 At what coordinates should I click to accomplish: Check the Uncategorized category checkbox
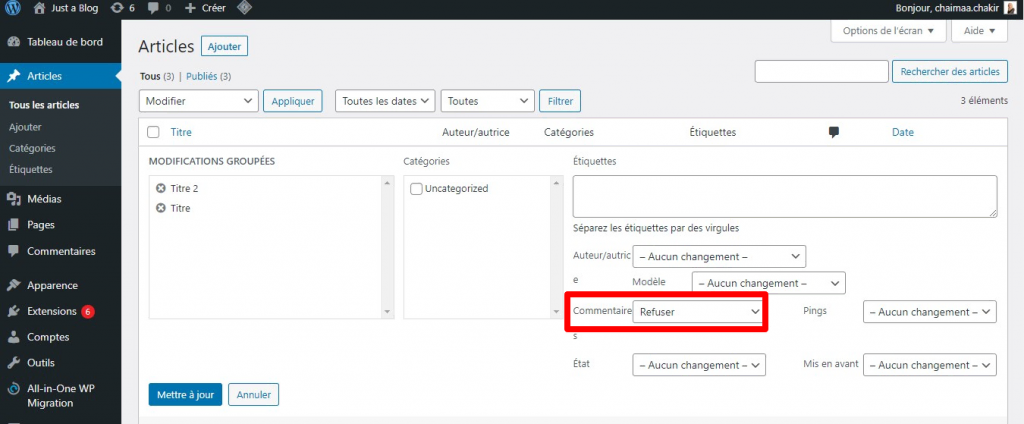pos(416,189)
